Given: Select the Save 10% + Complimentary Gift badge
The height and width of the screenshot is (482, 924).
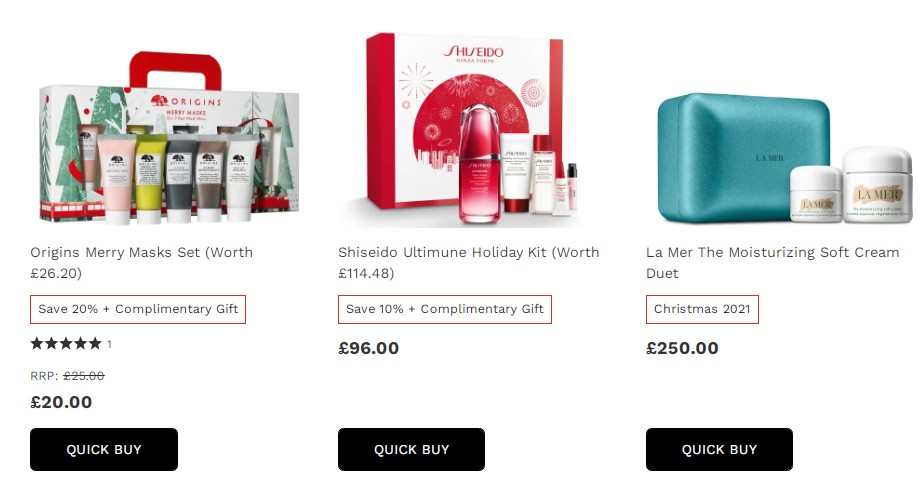Looking at the screenshot, I should pyautogui.click(x=445, y=309).
